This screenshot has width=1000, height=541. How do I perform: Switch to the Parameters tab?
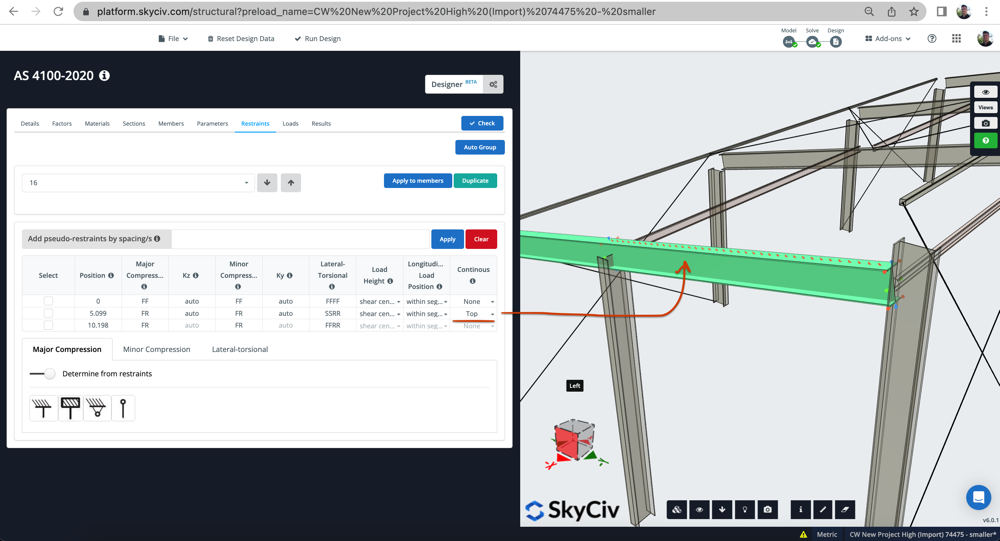212,123
